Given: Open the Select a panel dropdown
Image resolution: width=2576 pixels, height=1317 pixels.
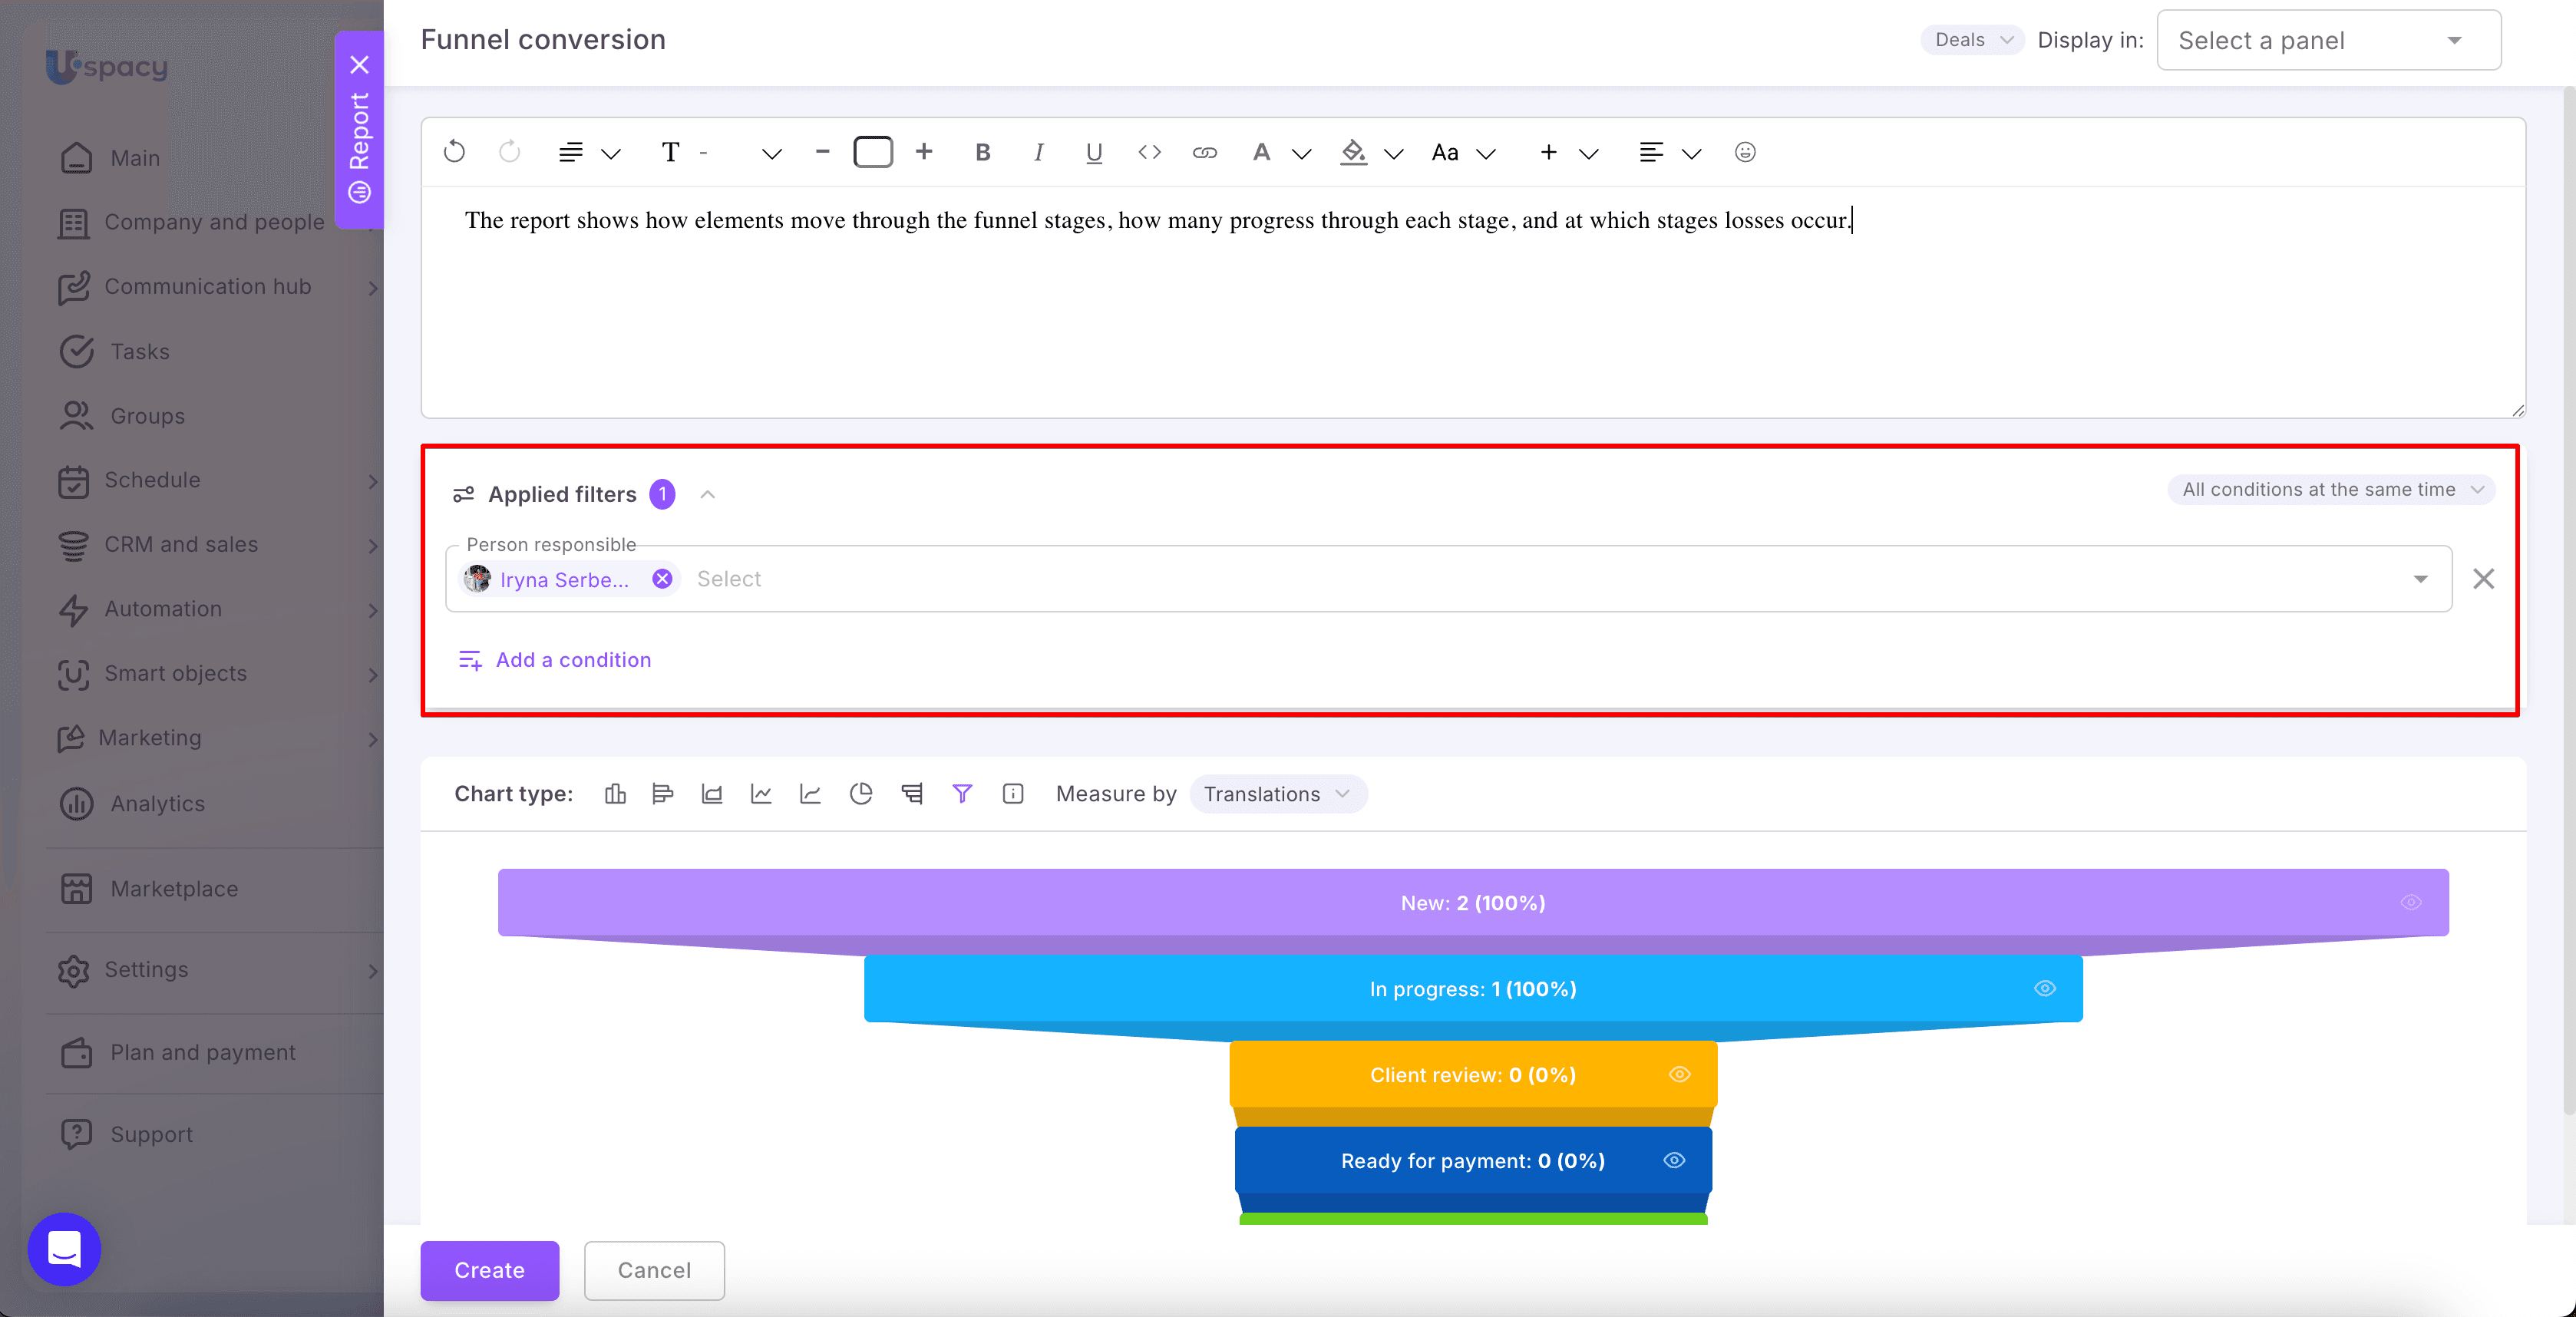Looking at the screenshot, I should [x=2329, y=40].
